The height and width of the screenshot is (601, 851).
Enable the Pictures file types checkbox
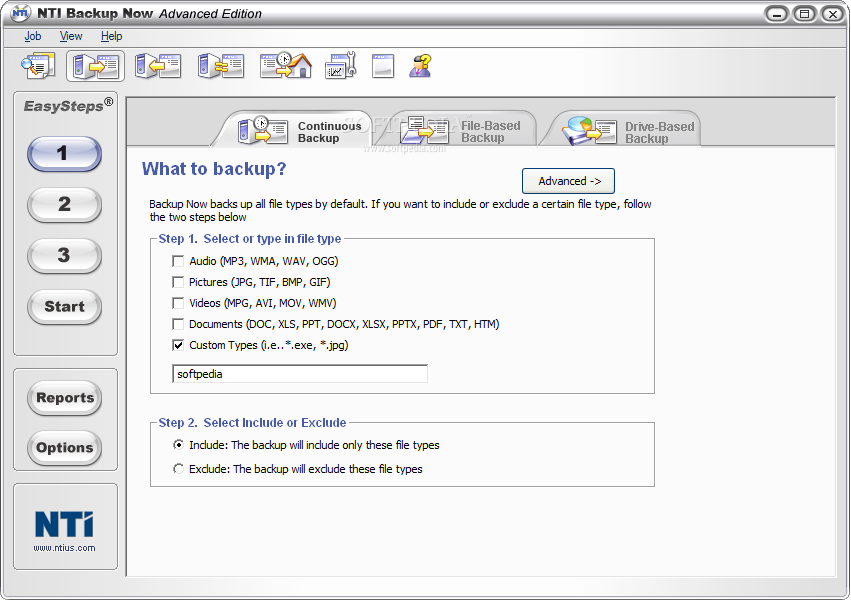click(x=178, y=282)
